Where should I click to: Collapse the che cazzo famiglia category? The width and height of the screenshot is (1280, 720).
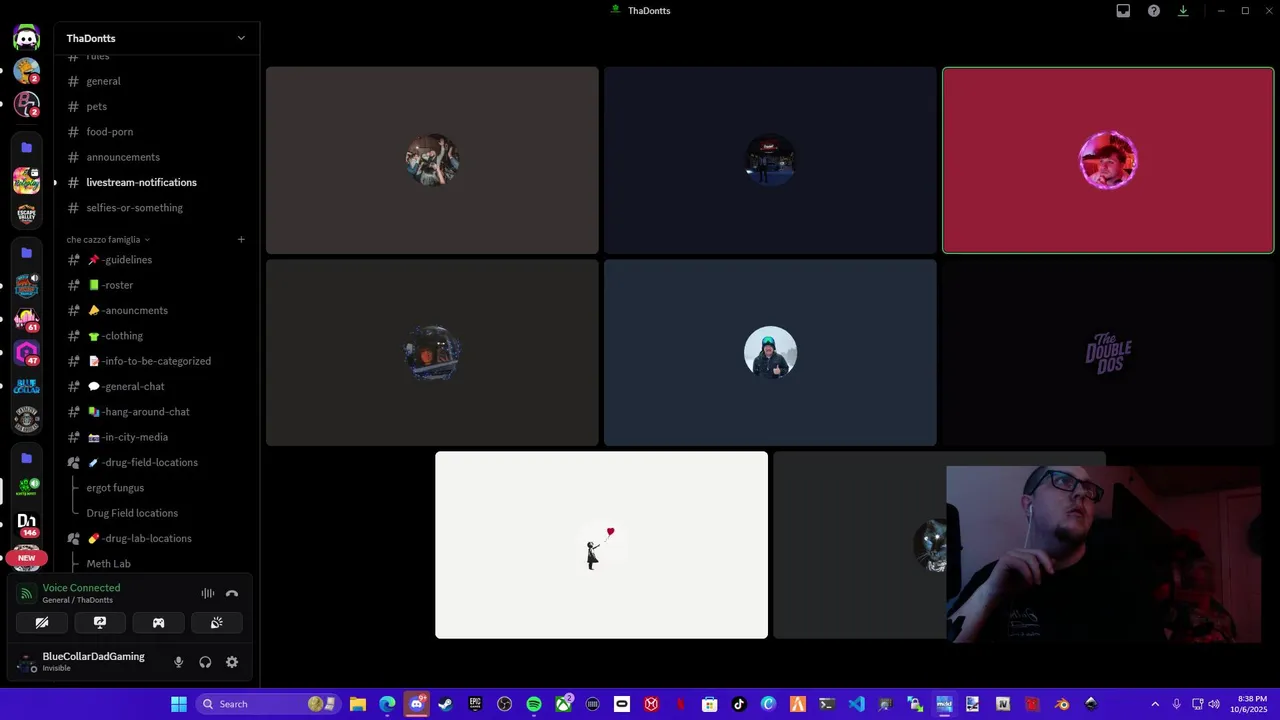[108, 240]
